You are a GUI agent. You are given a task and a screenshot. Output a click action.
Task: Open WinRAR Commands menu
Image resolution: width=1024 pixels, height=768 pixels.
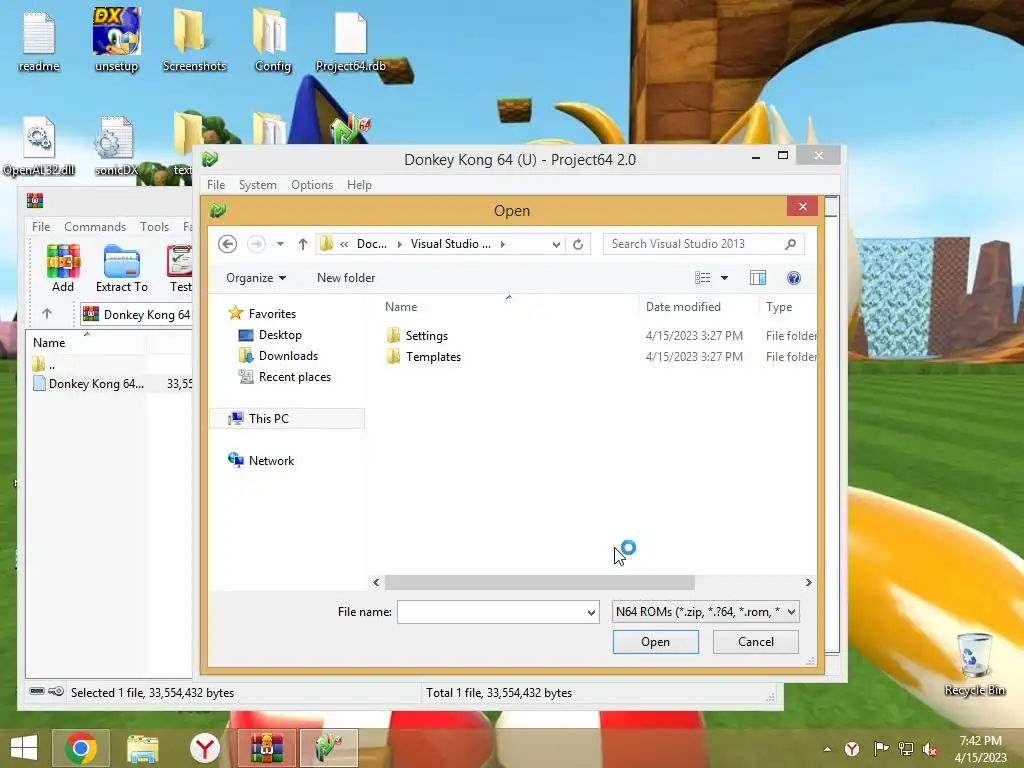(x=95, y=227)
